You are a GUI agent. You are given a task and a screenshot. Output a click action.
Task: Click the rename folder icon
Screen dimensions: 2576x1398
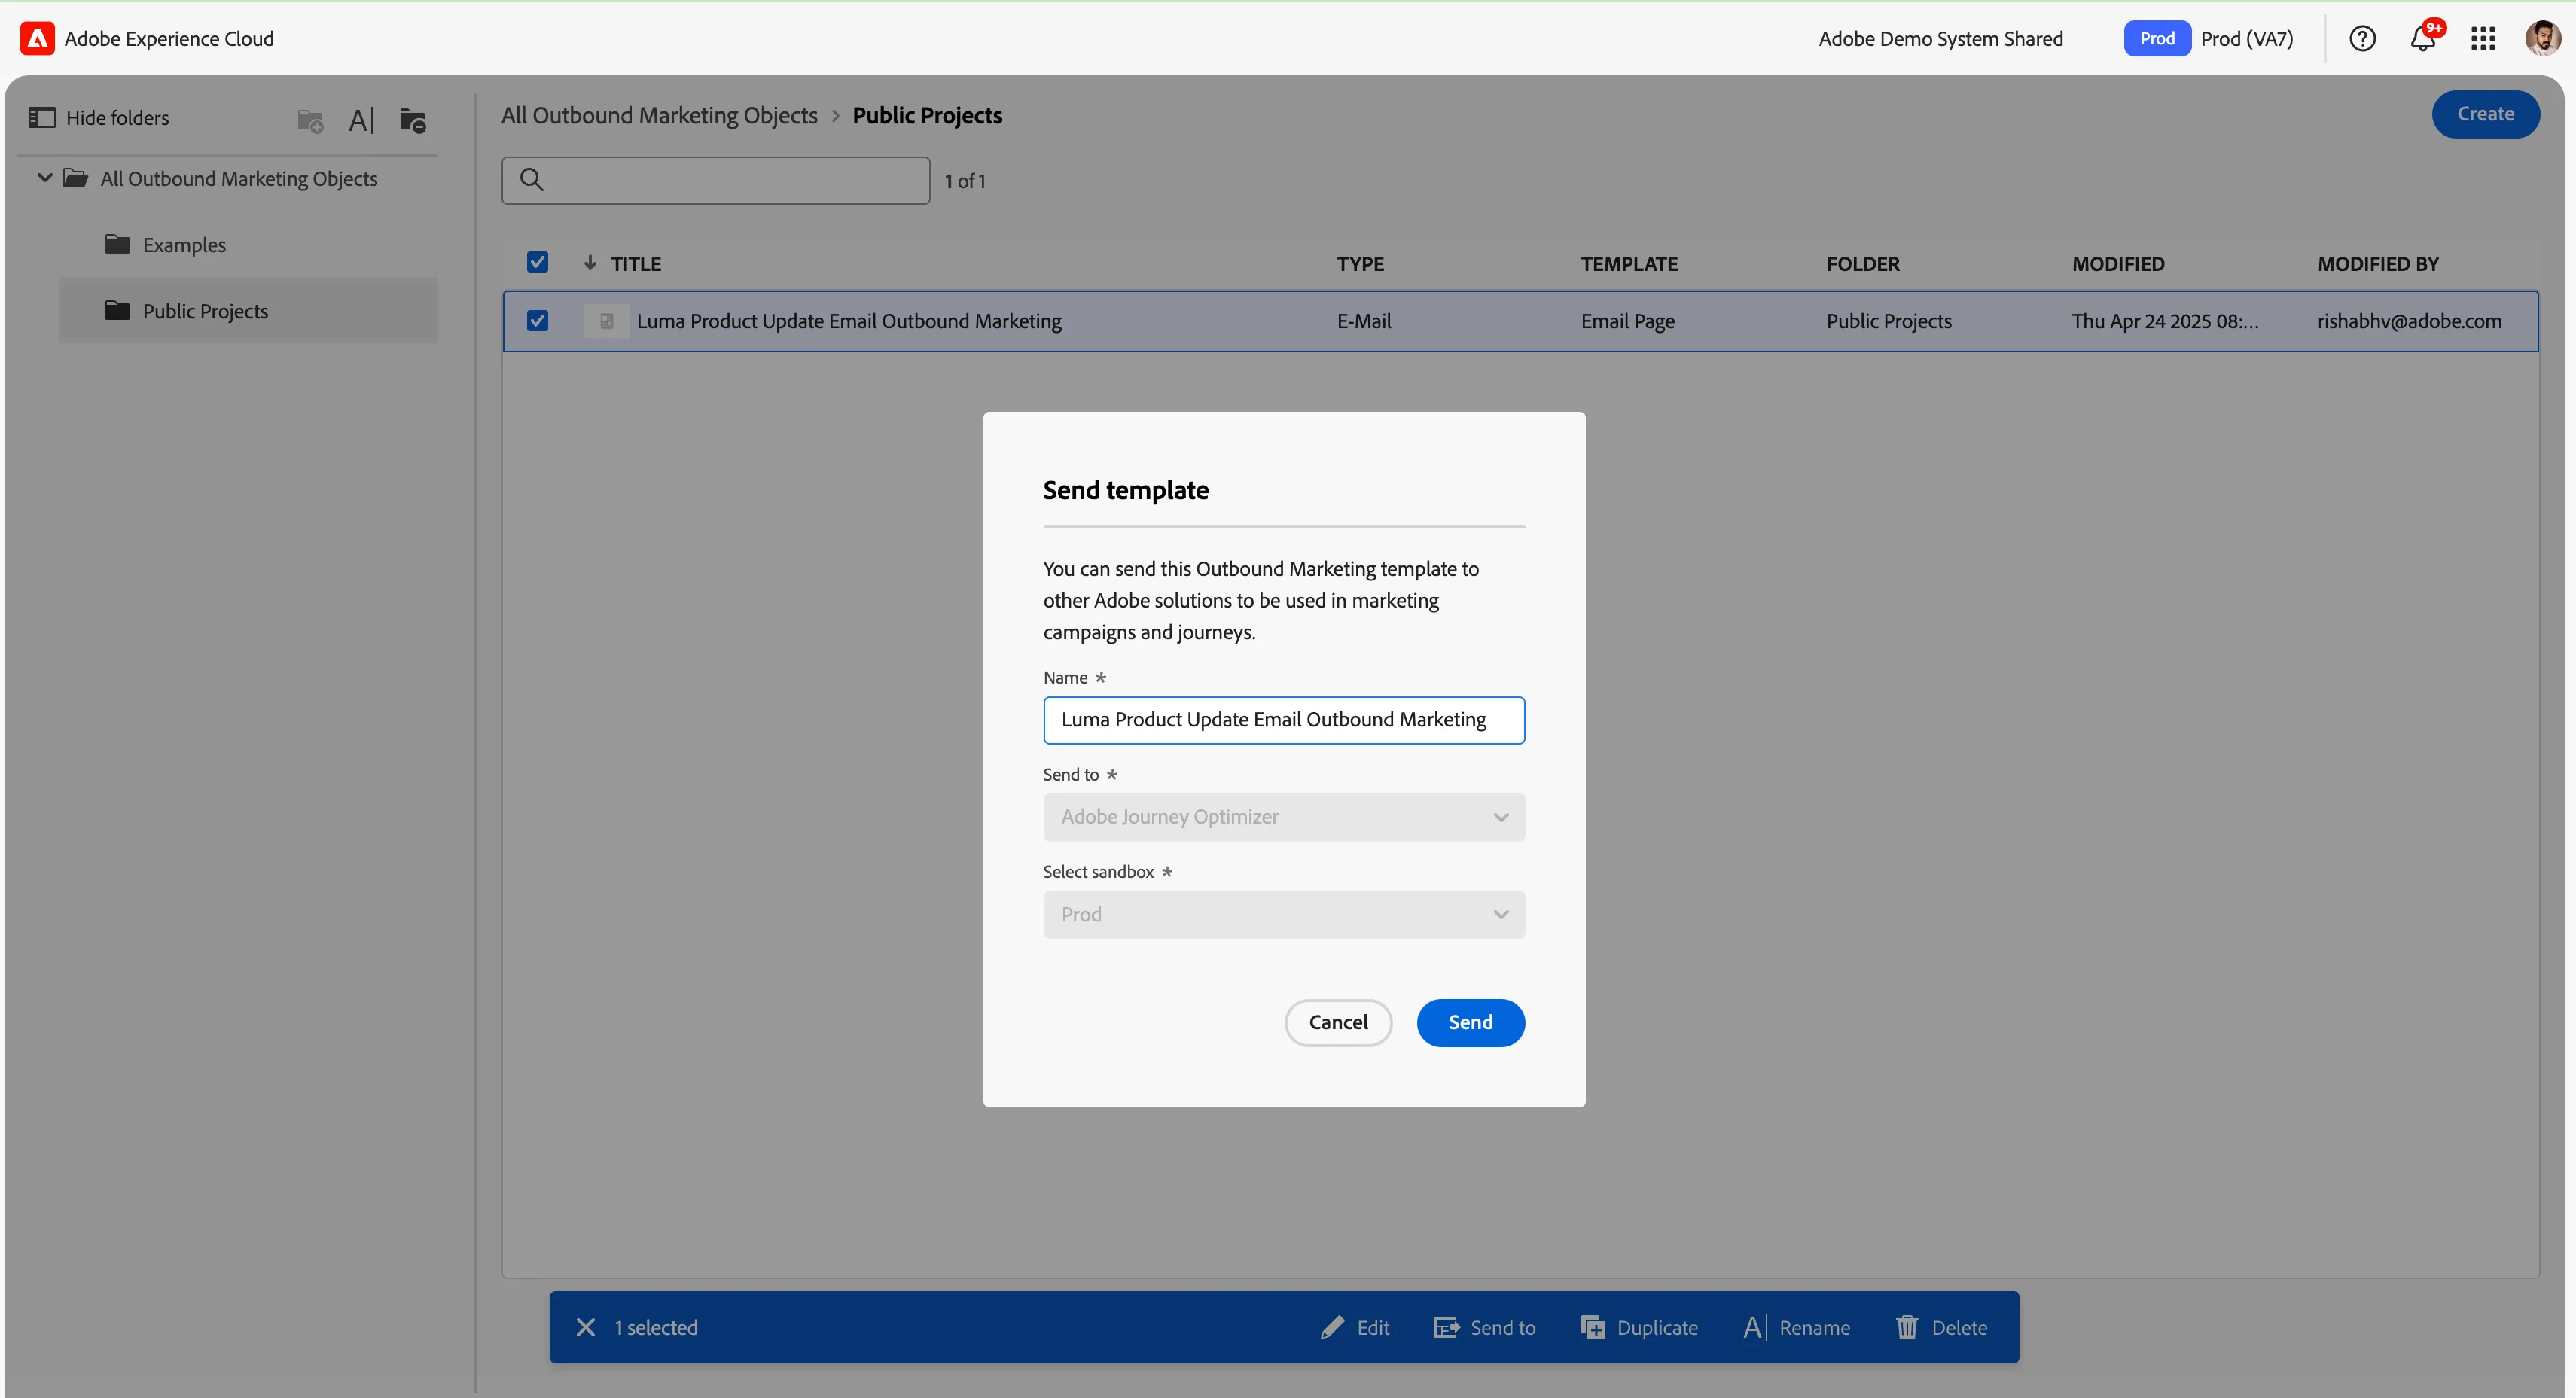pyautogui.click(x=361, y=121)
